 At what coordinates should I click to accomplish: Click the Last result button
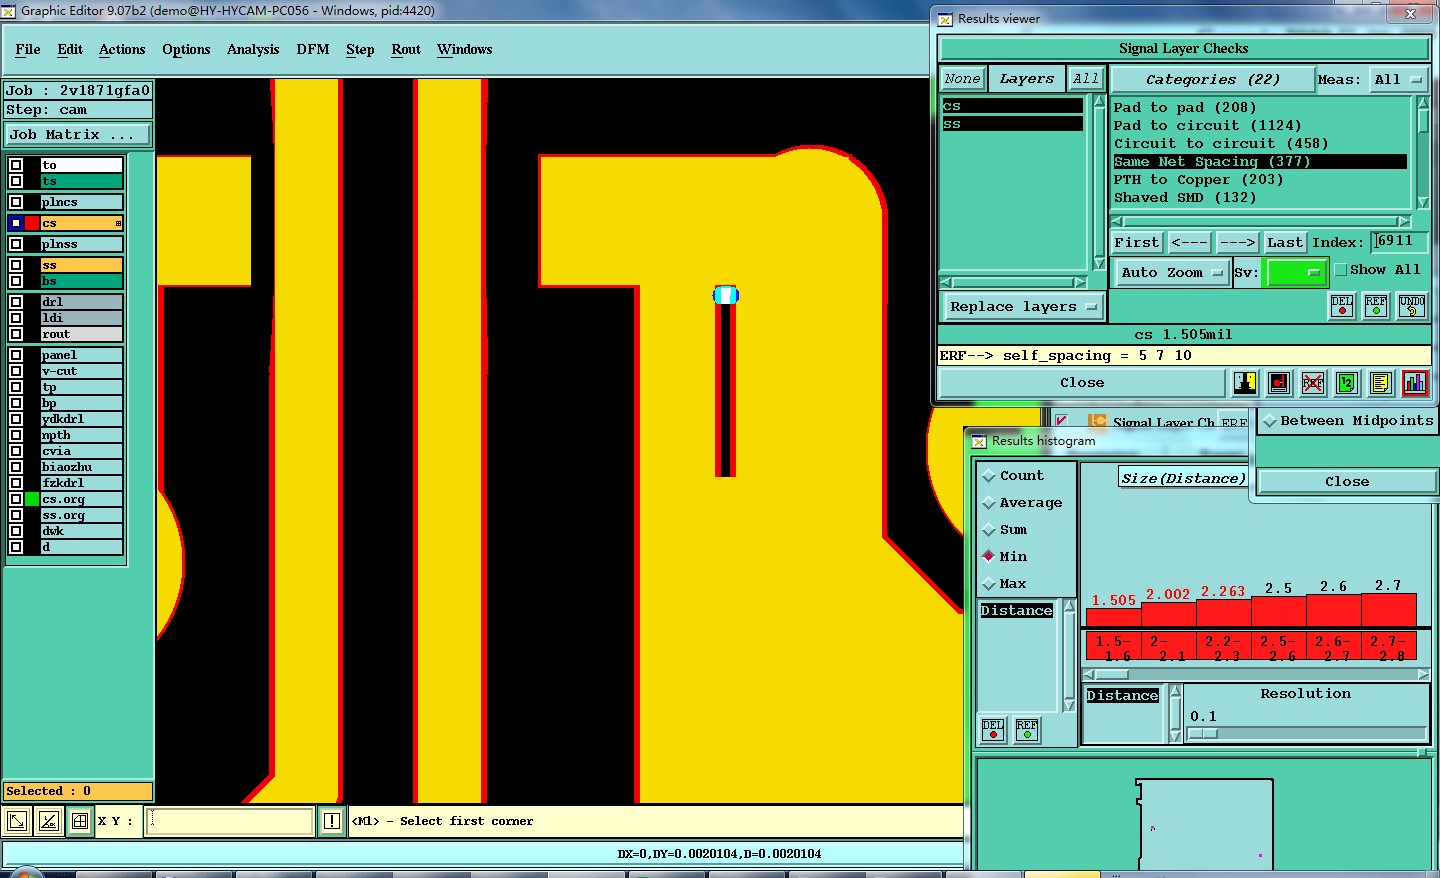click(1285, 242)
